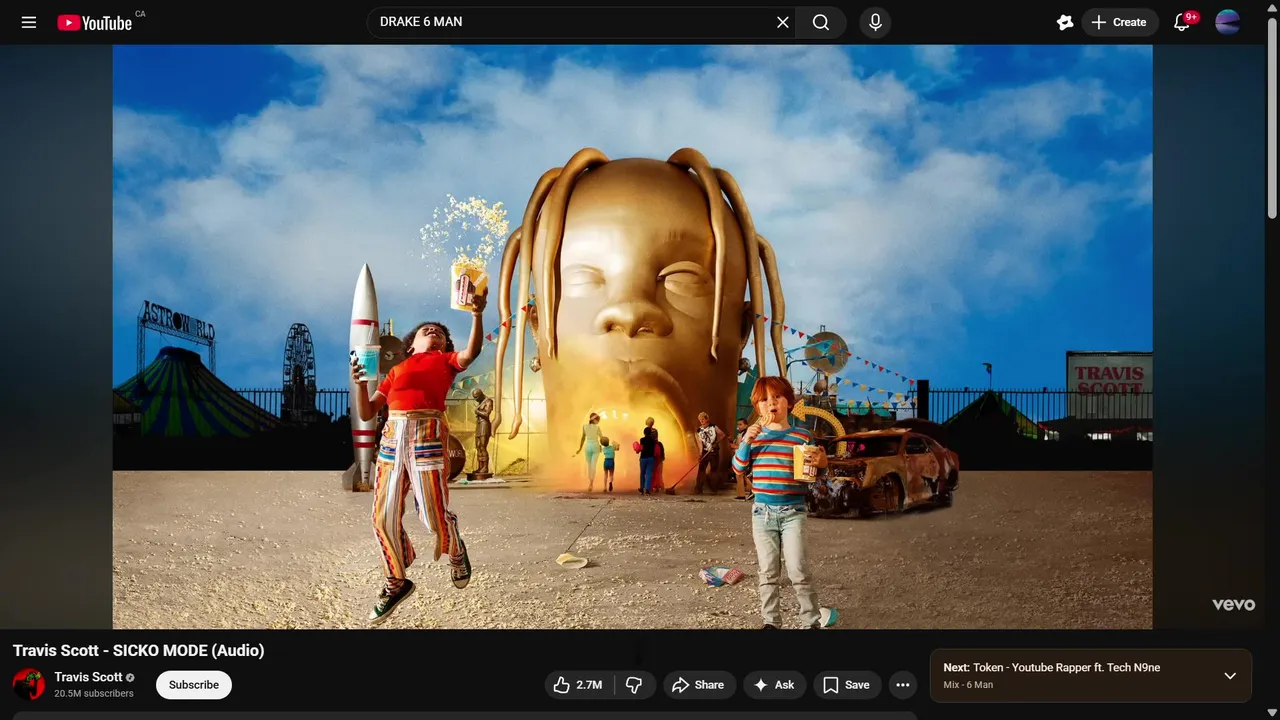Open Travis Scott channel avatar
This screenshot has width=1280, height=720.
29,685
